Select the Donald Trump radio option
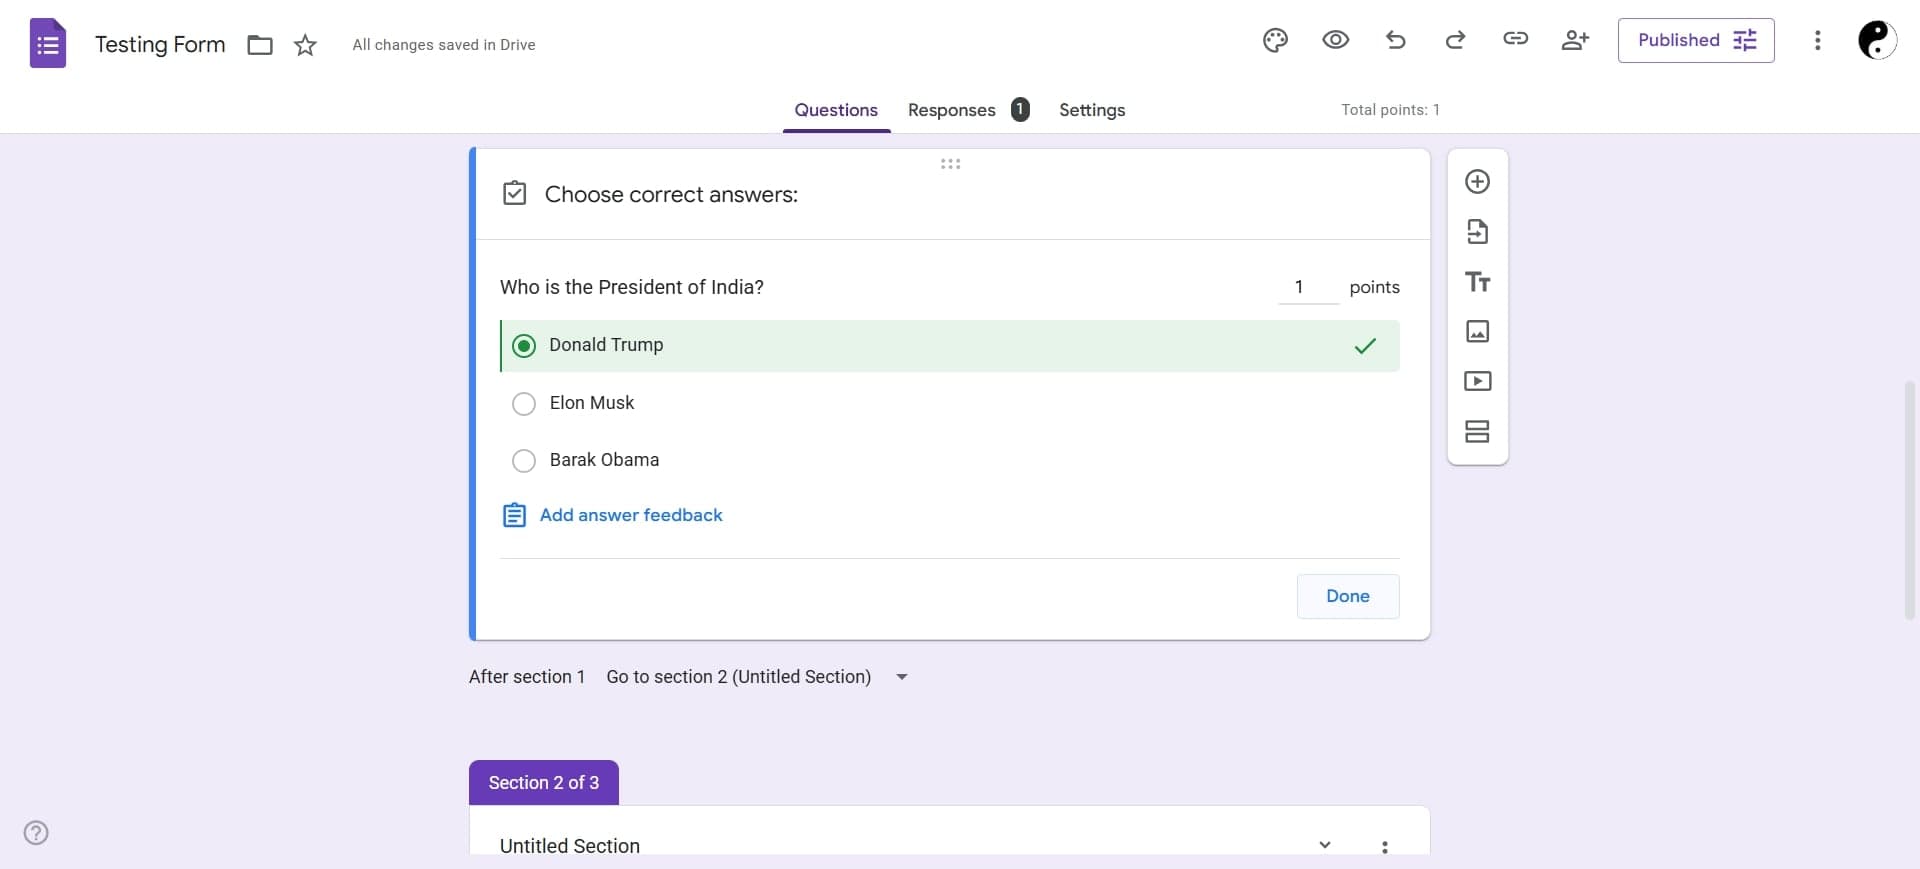 [524, 346]
